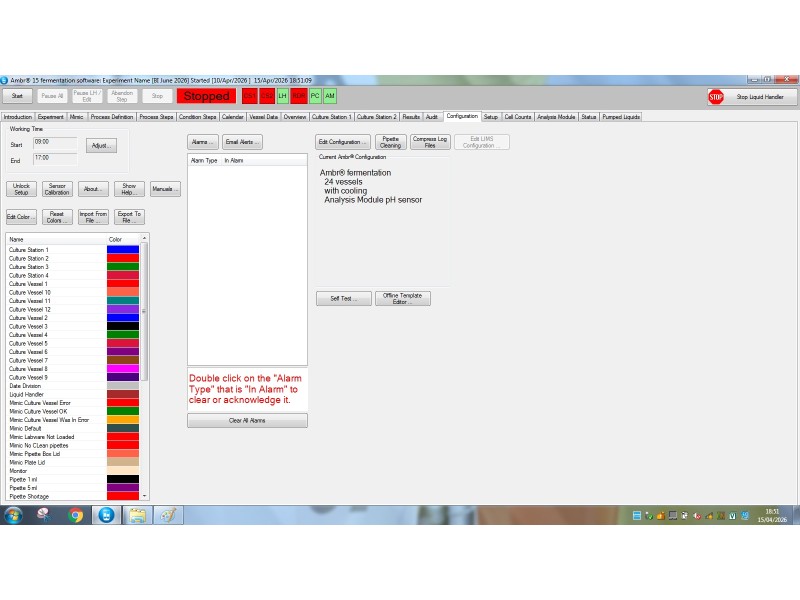
Task: Click the Edit Configuration button
Action: click(x=342, y=142)
